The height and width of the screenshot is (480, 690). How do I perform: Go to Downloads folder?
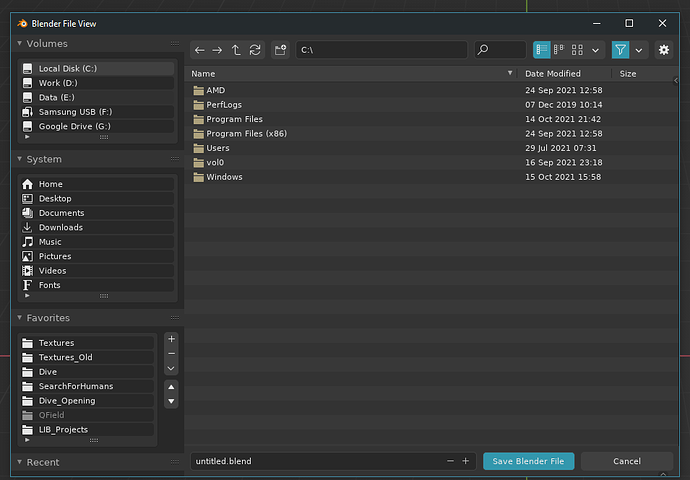point(97,227)
